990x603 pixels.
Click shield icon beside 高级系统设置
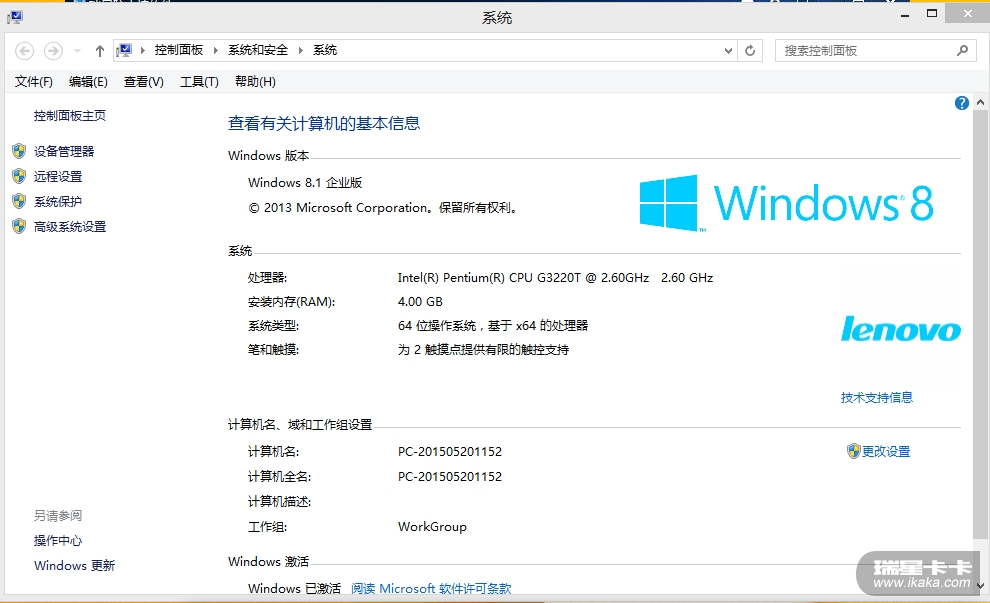[x=19, y=226]
